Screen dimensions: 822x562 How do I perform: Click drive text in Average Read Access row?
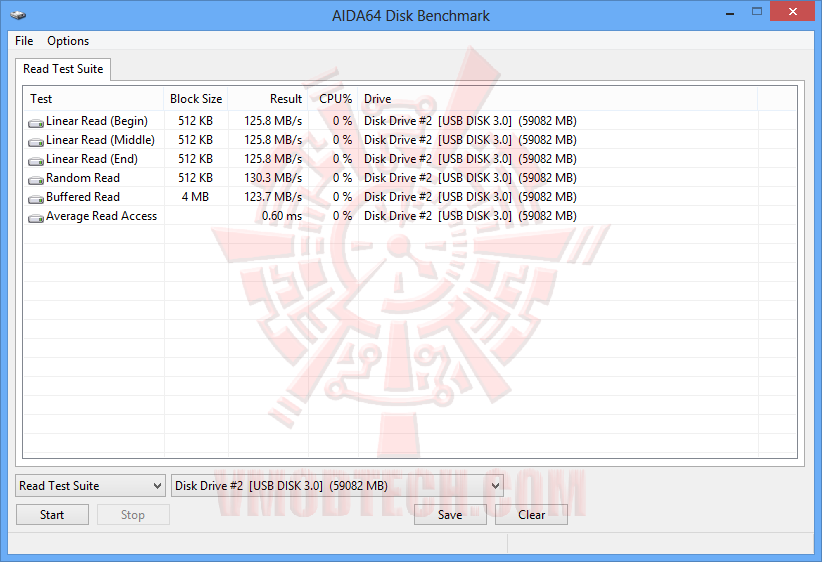click(x=470, y=216)
